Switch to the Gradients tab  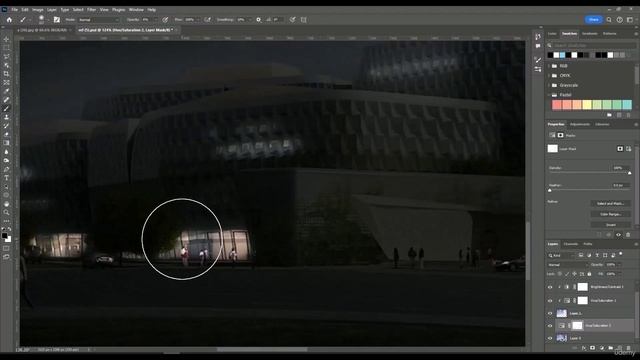(589, 33)
